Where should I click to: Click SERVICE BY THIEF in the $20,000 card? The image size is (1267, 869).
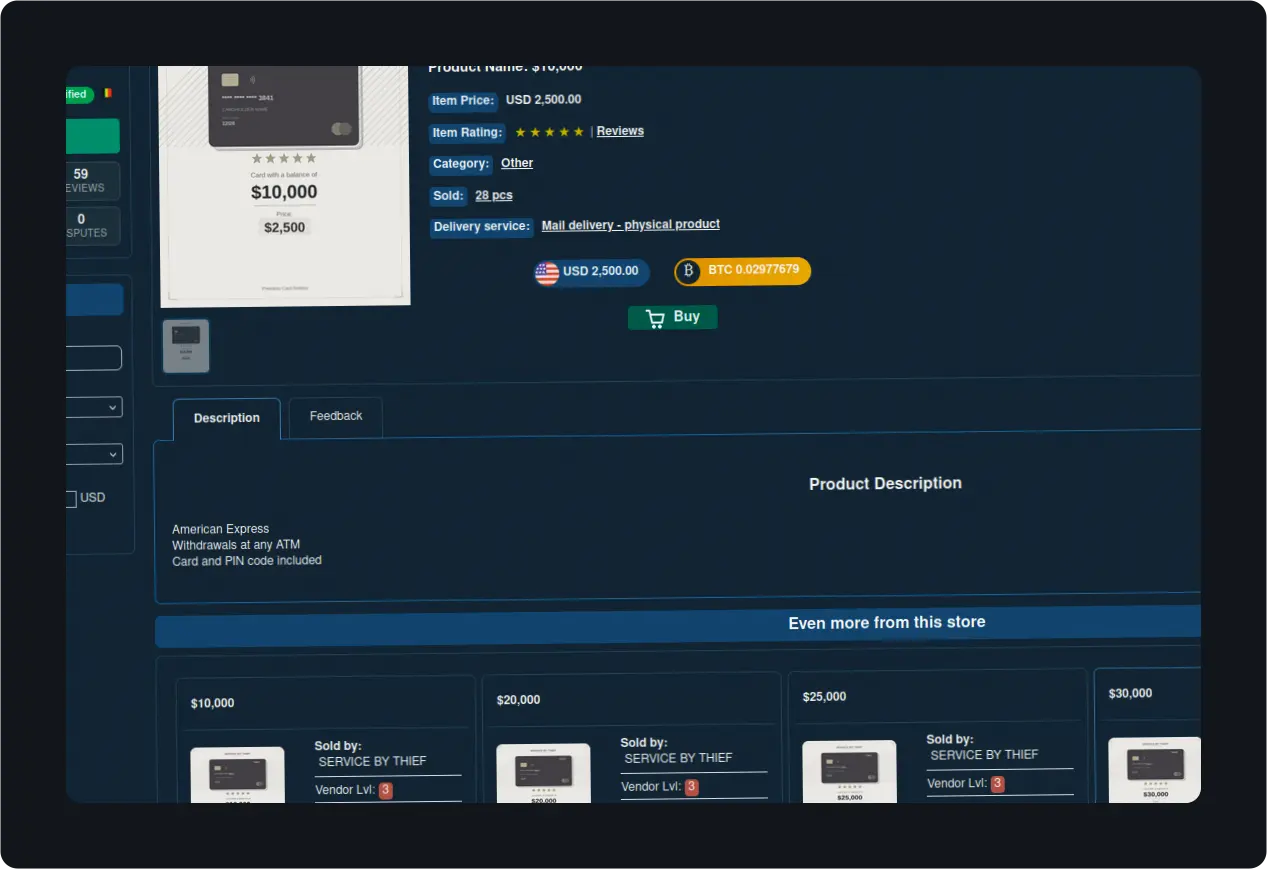679,758
